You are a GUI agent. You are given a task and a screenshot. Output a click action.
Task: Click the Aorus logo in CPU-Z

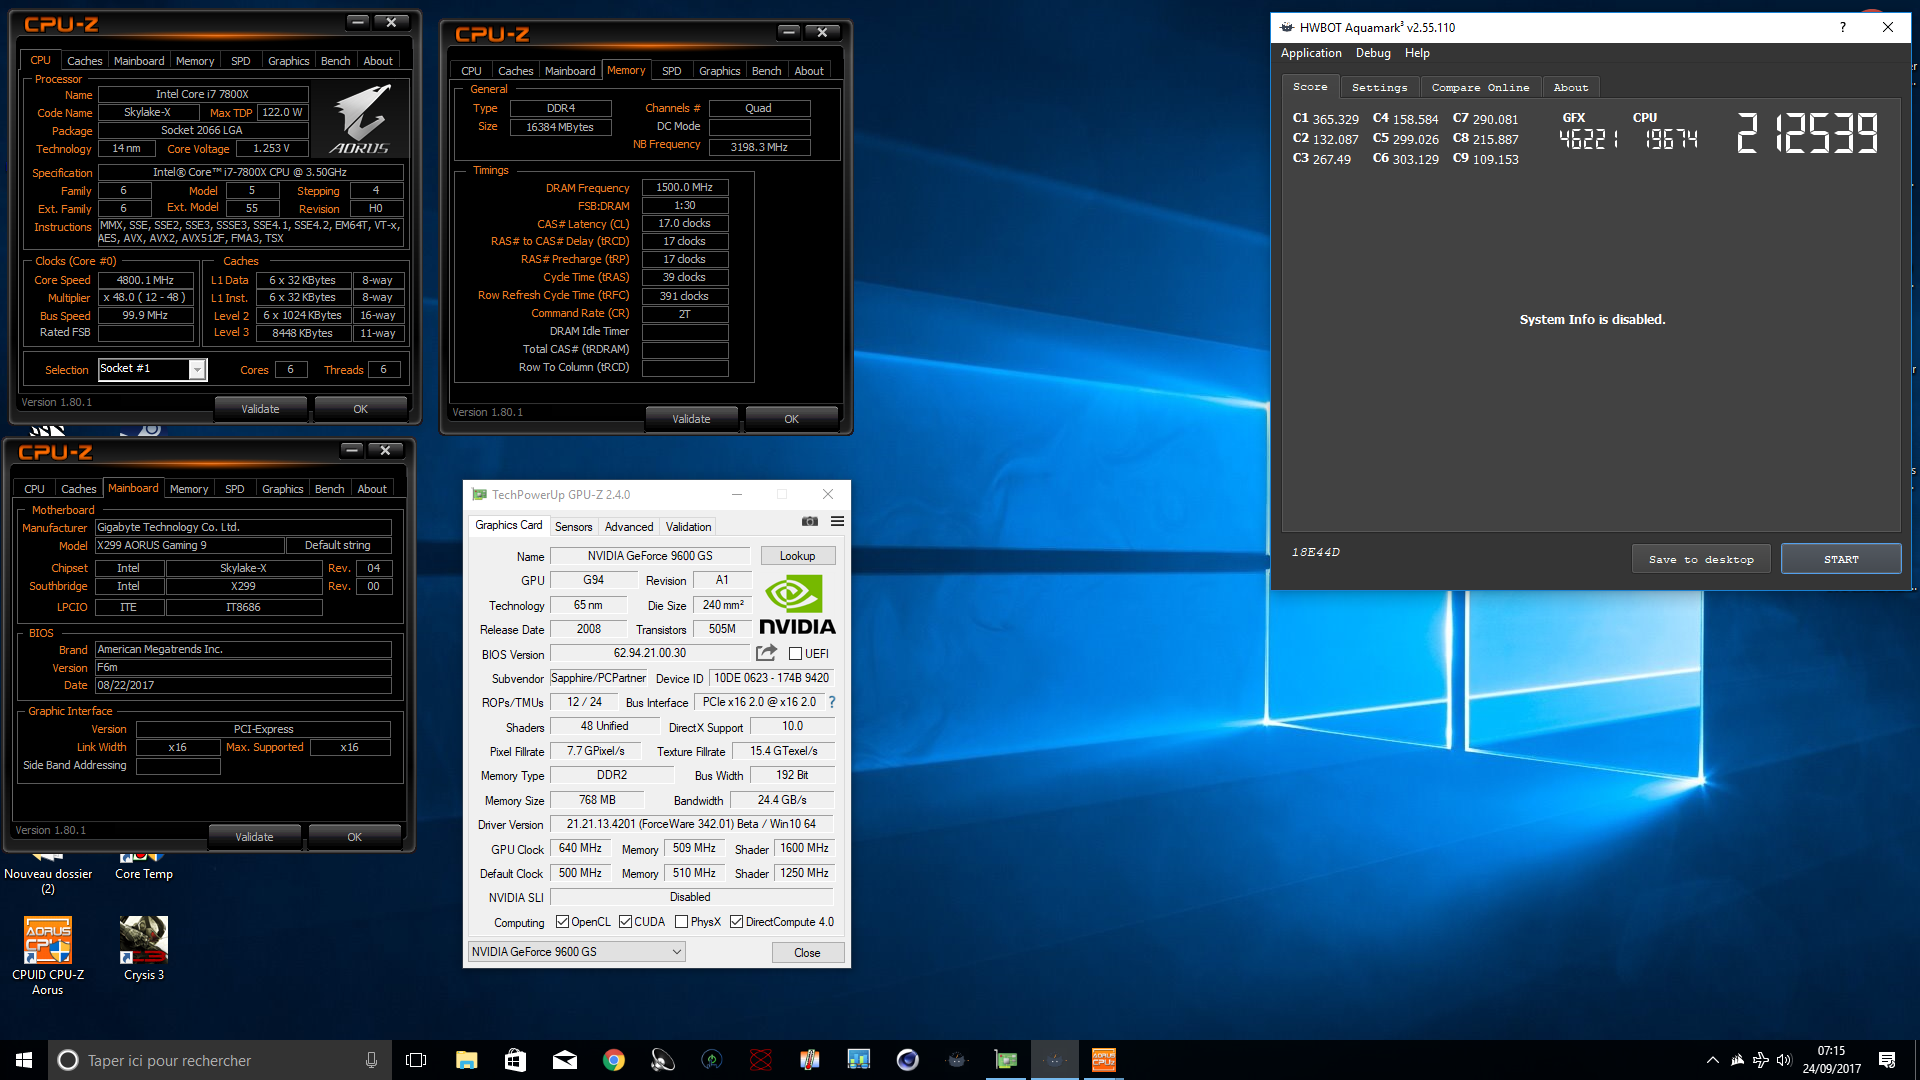360,119
